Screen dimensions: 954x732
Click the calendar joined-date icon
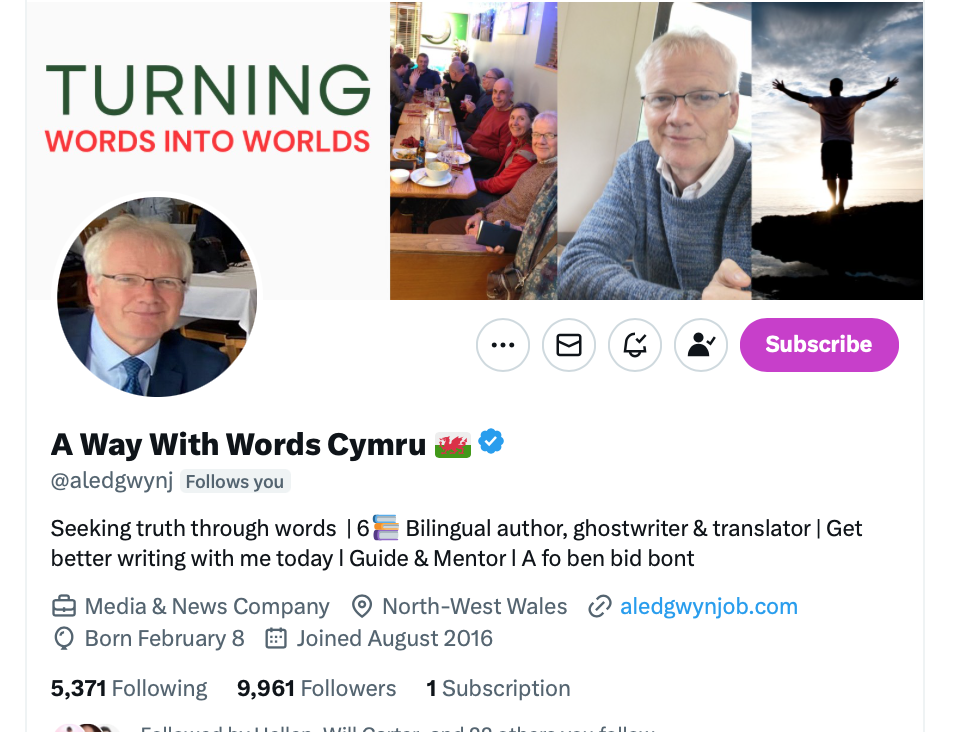pos(276,638)
